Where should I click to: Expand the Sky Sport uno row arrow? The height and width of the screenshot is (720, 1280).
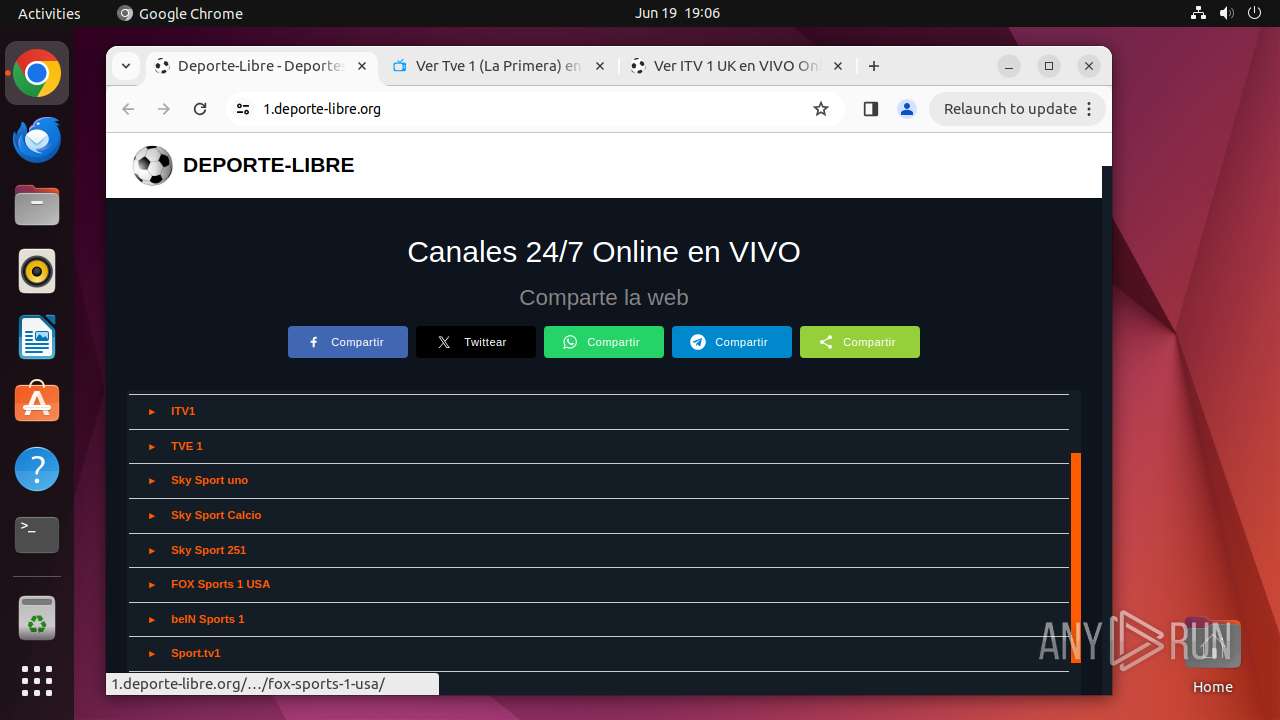pyautogui.click(x=152, y=481)
